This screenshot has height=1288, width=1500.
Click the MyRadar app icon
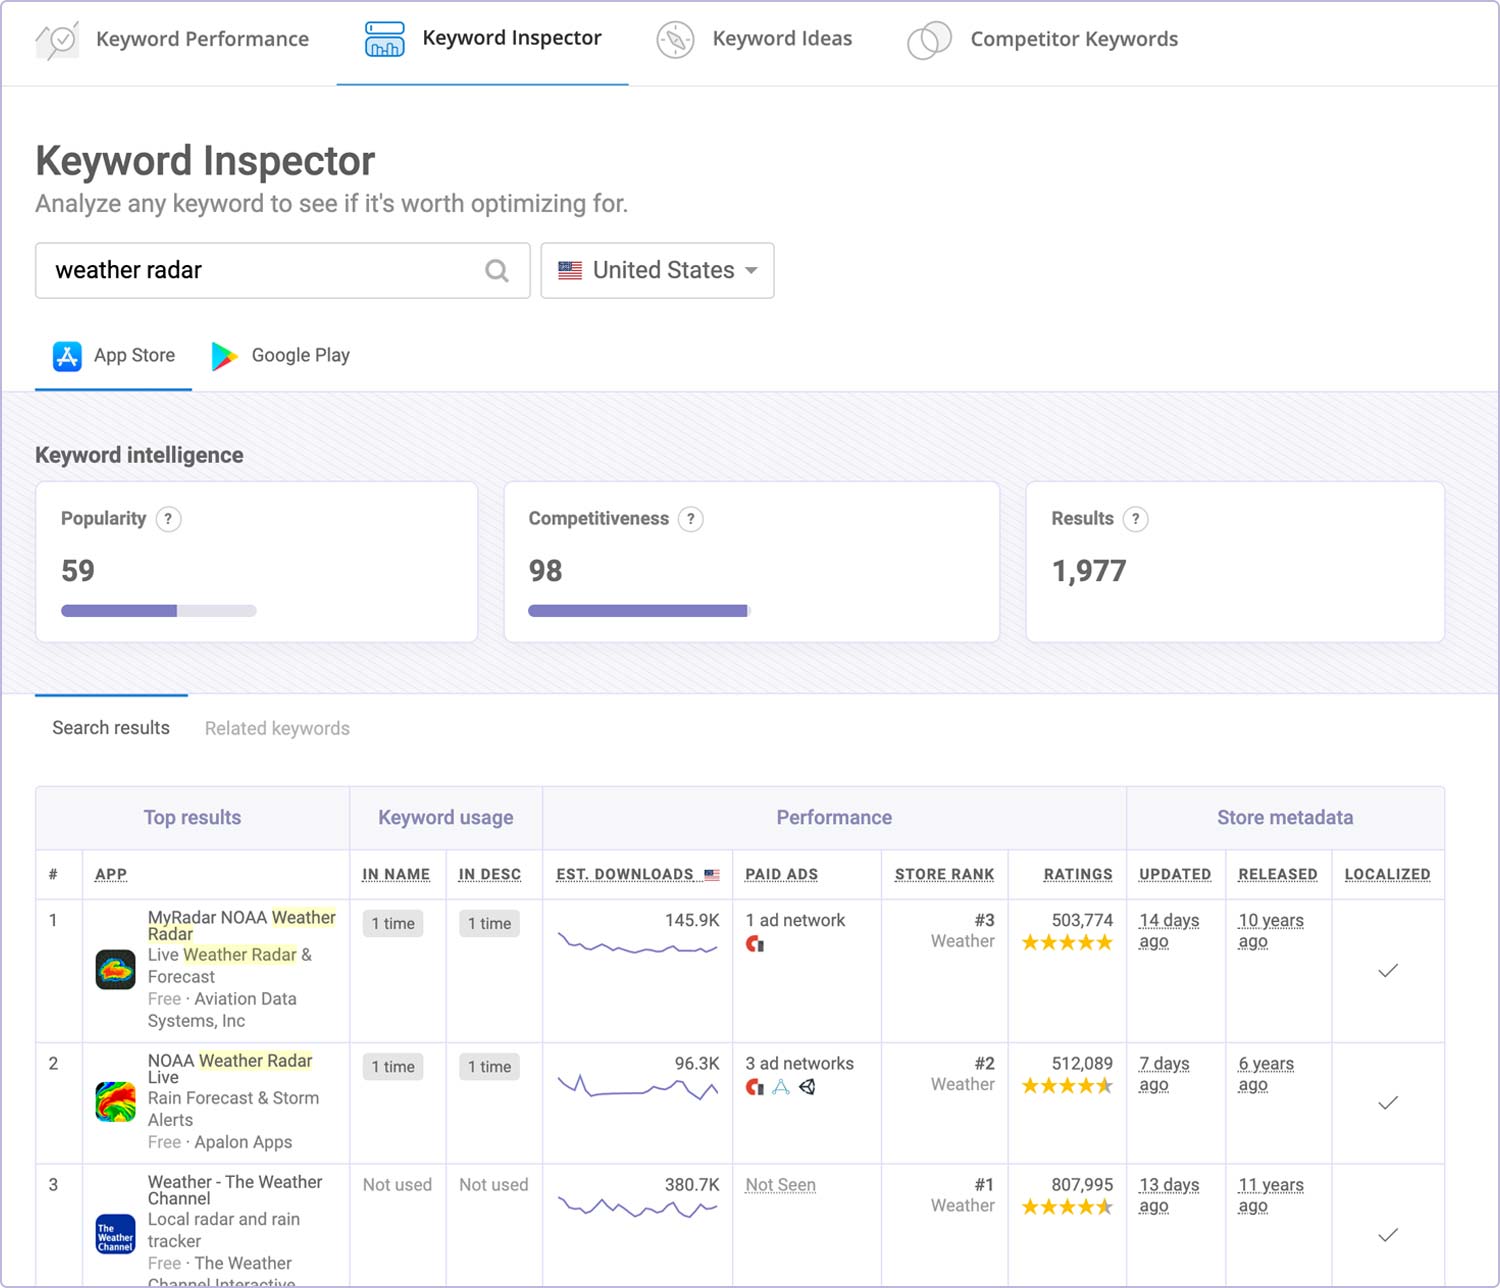coord(115,970)
